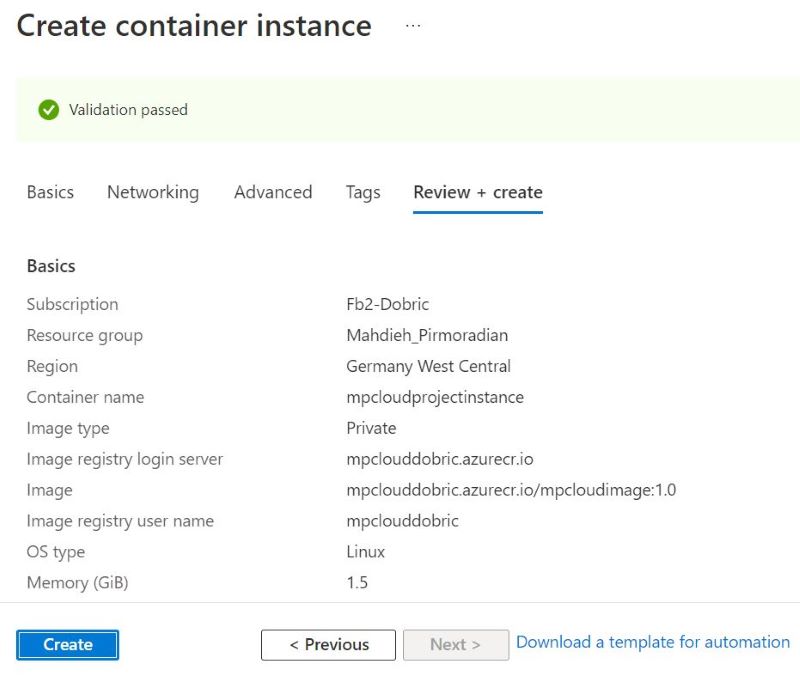Click the Mahdieh_Pirmoradian resource group value

pos(430,335)
